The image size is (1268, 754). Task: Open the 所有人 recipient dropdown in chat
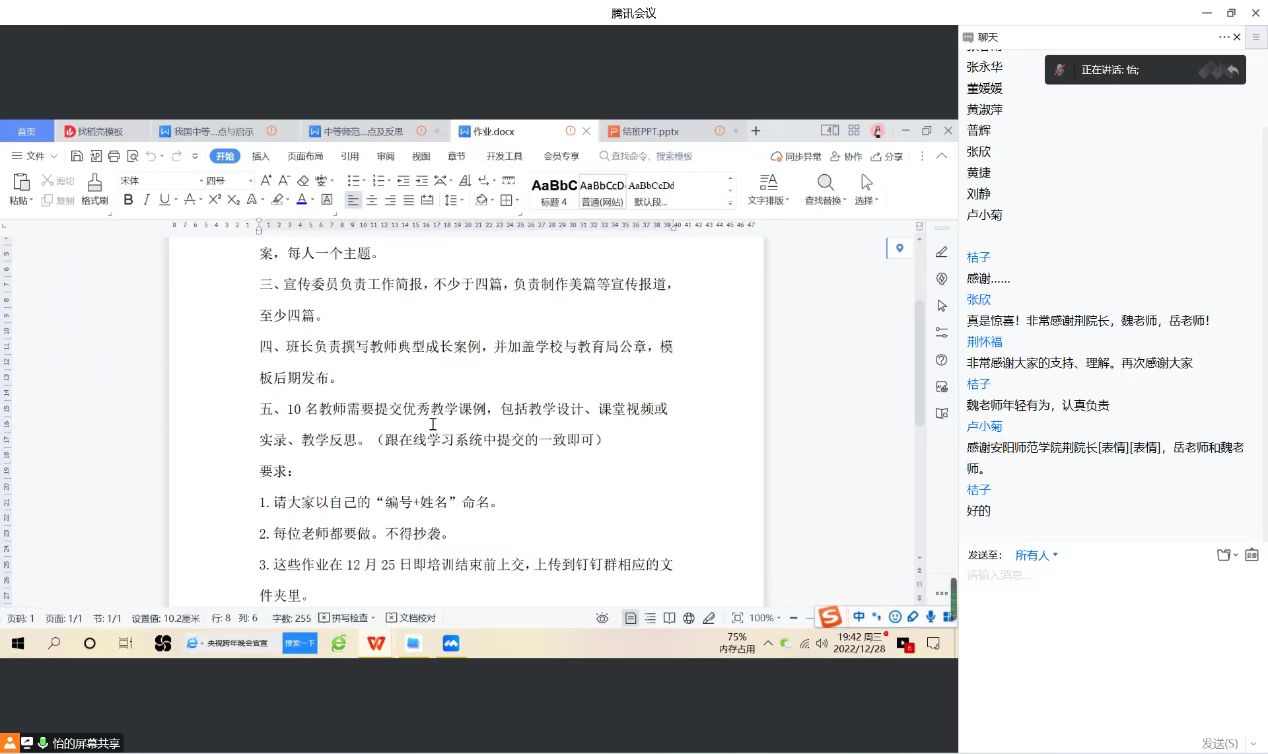[1036, 555]
